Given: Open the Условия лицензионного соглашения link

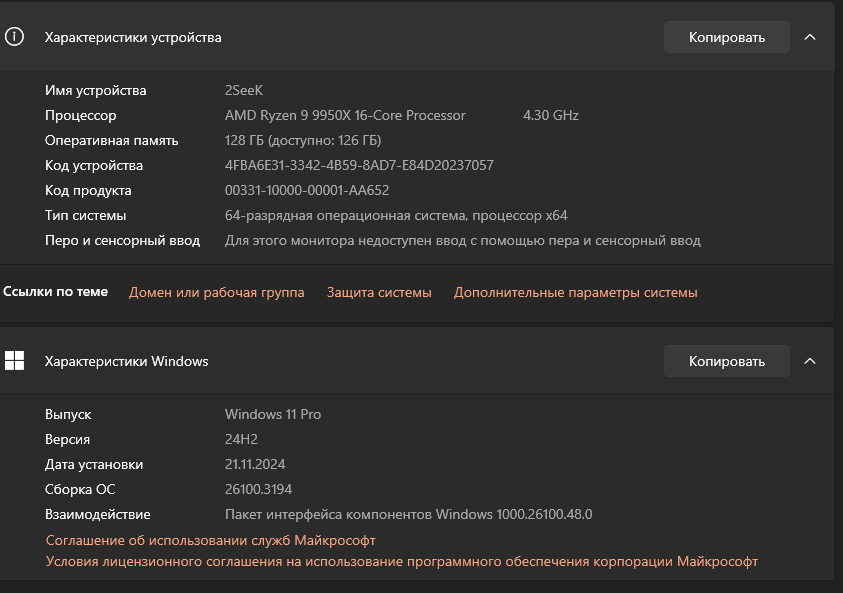Looking at the screenshot, I should pyautogui.click(x=402, y=561).
